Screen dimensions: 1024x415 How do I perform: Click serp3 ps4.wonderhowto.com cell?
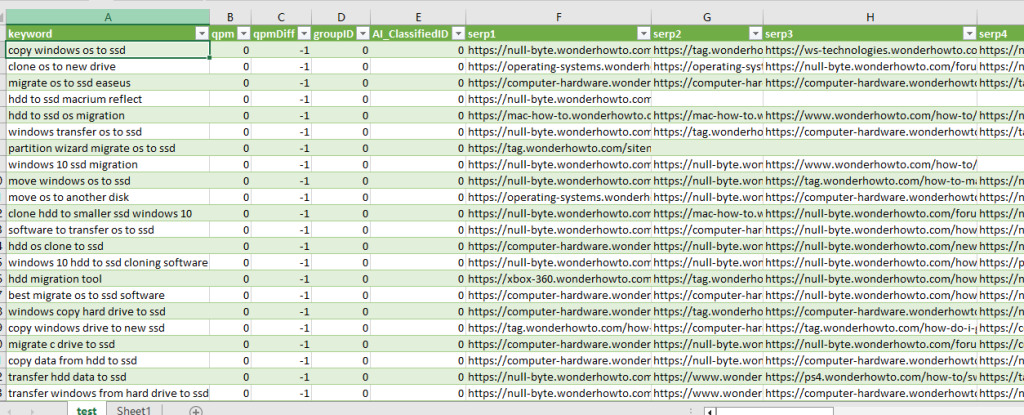click(x=871, y=376)
